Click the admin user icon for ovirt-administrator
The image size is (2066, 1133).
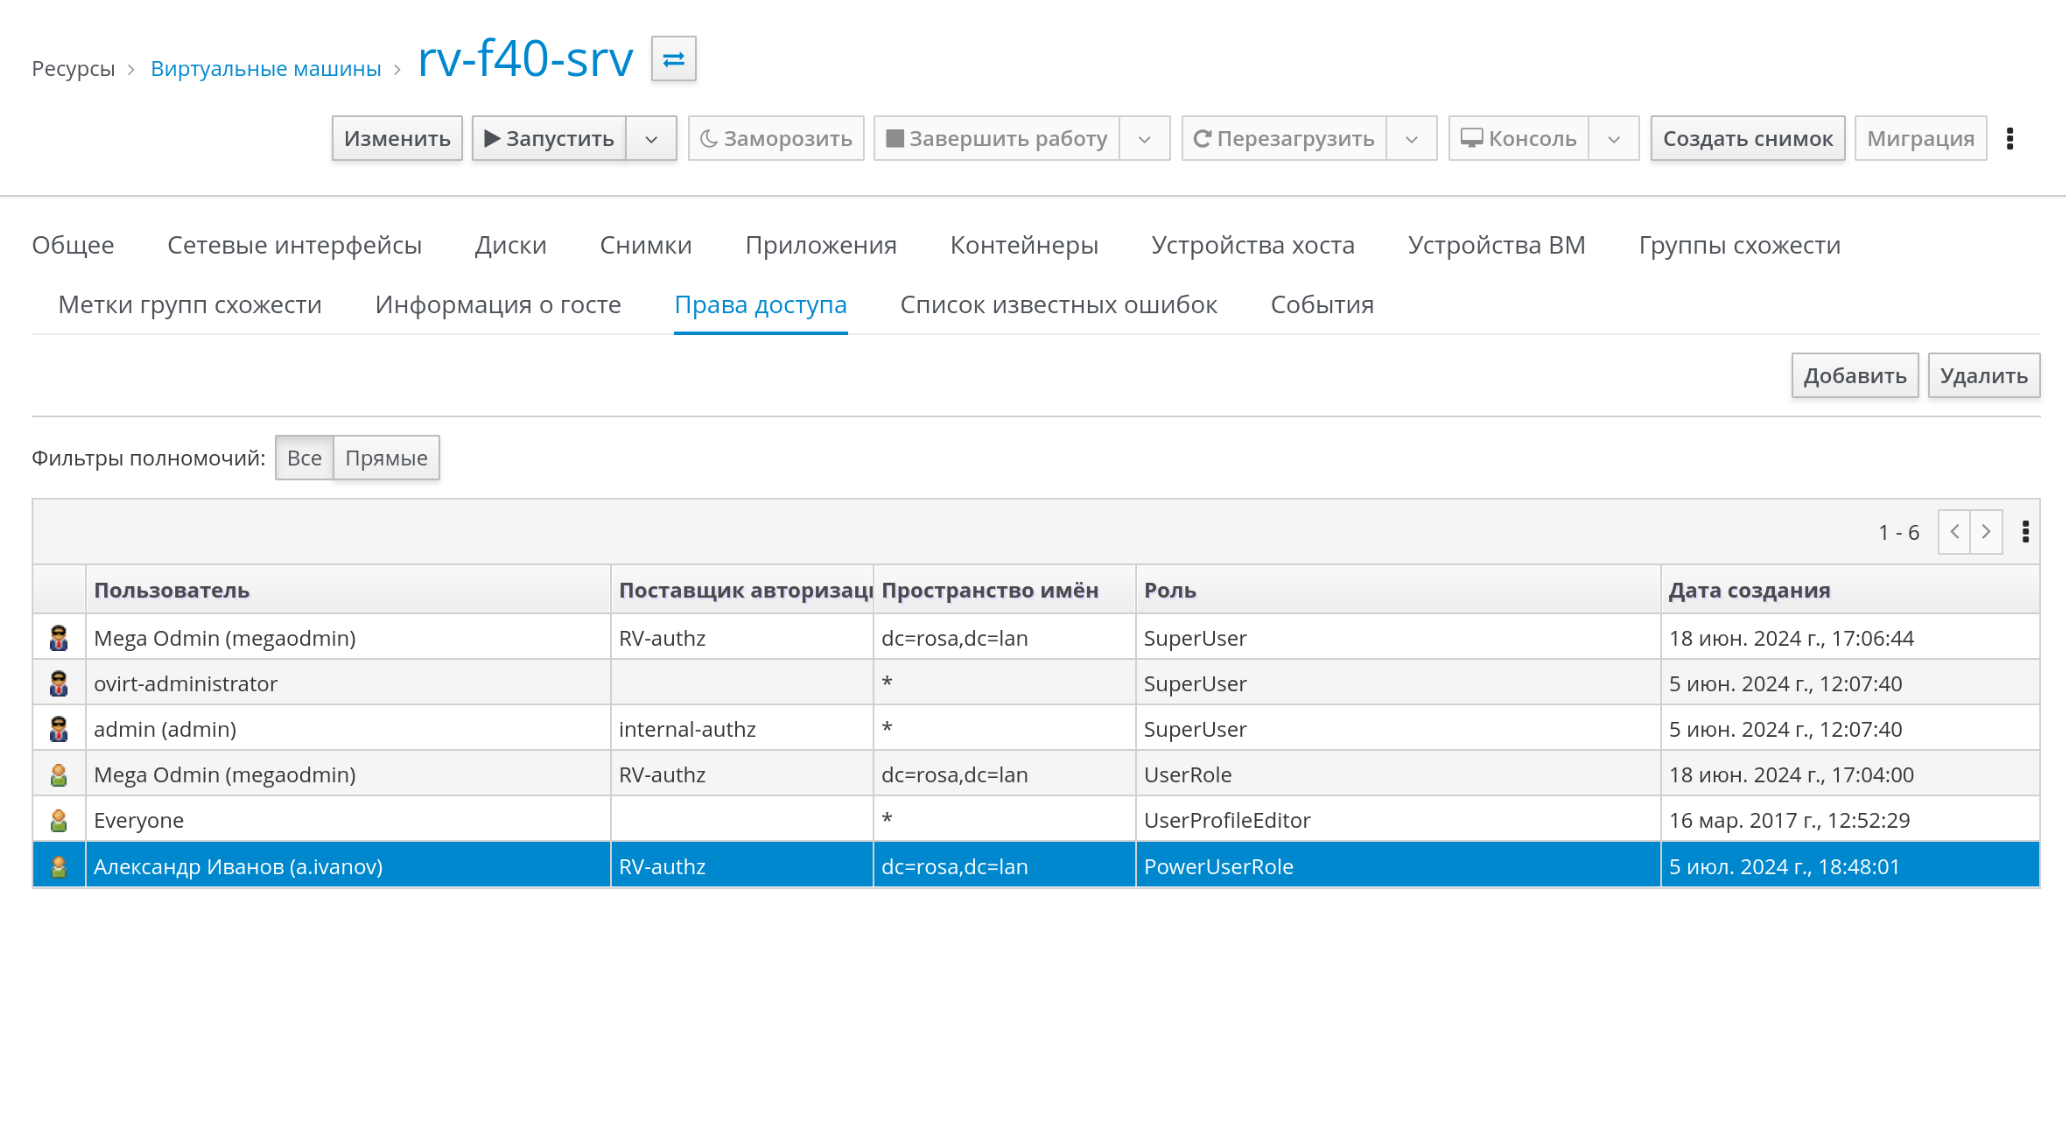point(59,684)
